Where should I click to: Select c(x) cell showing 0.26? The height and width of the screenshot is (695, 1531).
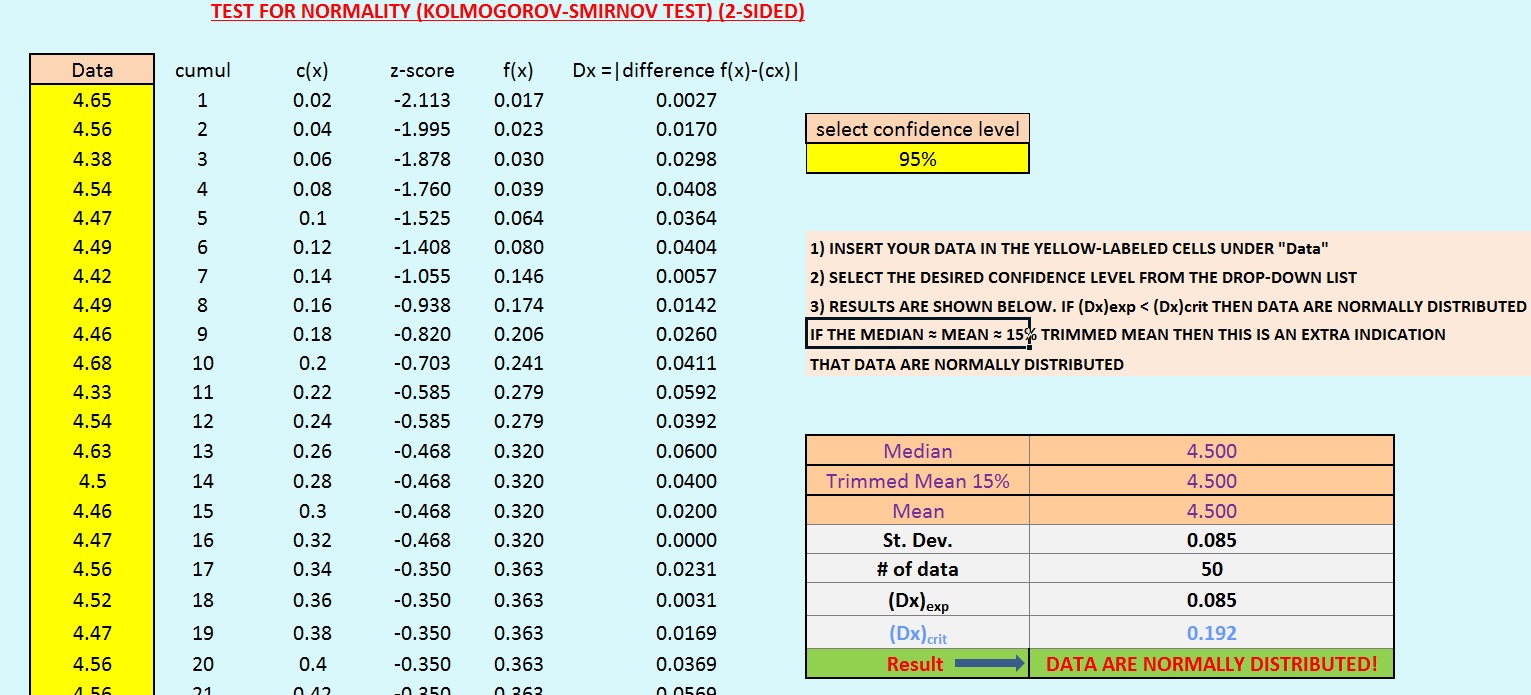click(312, 451)
